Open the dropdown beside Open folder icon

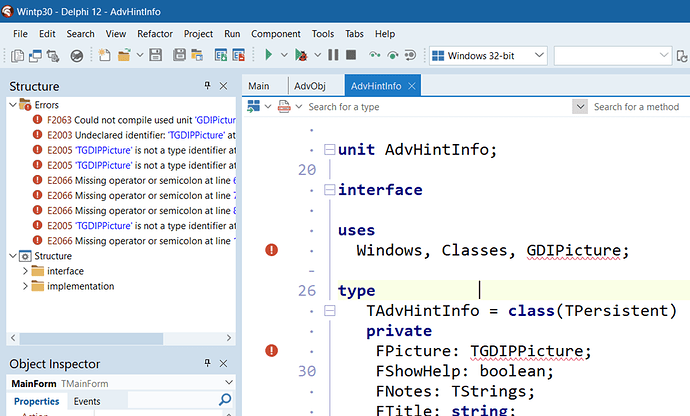click(x=140, y=55)
